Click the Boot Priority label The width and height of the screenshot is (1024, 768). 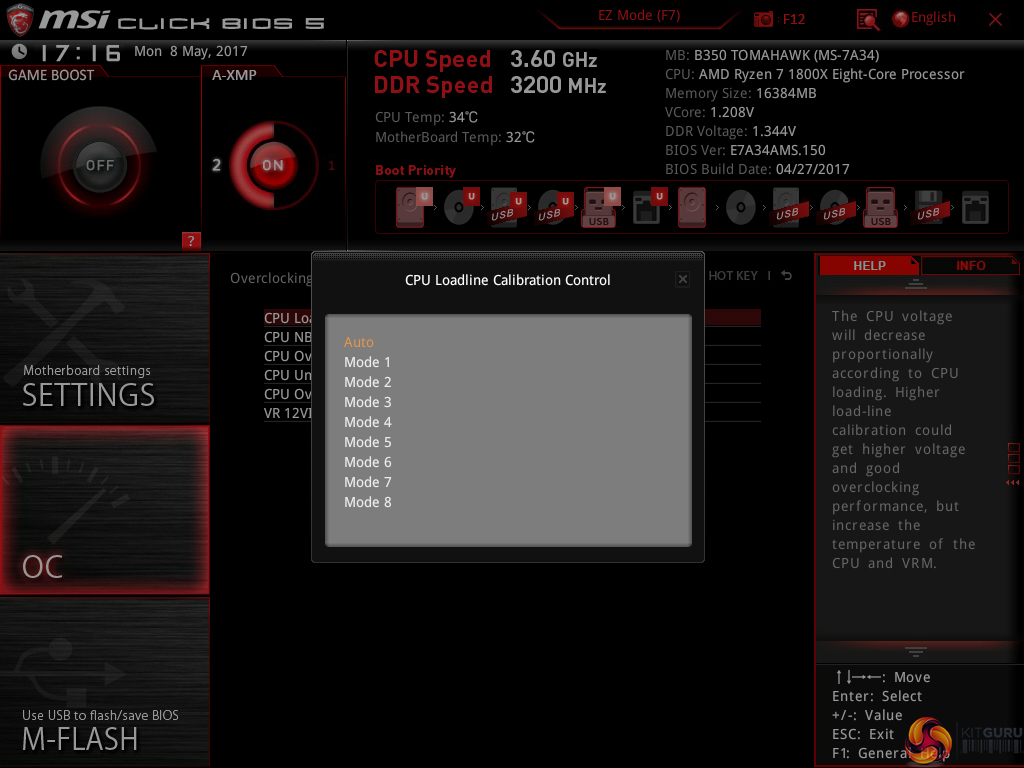[415, 170]
